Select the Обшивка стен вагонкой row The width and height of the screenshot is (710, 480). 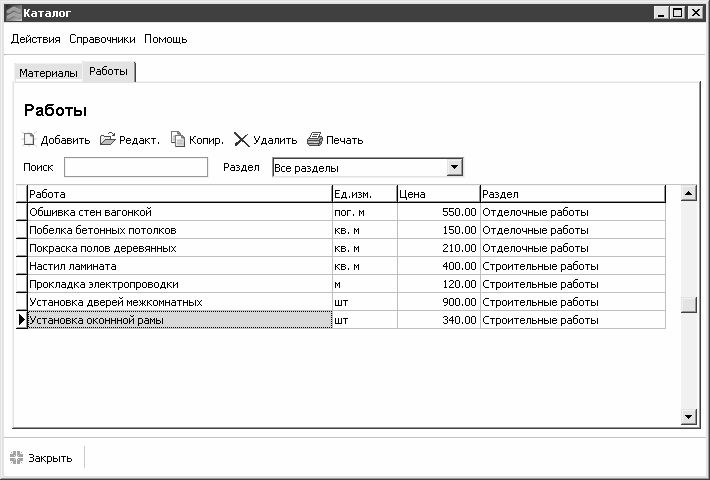[x=179, y=212]
